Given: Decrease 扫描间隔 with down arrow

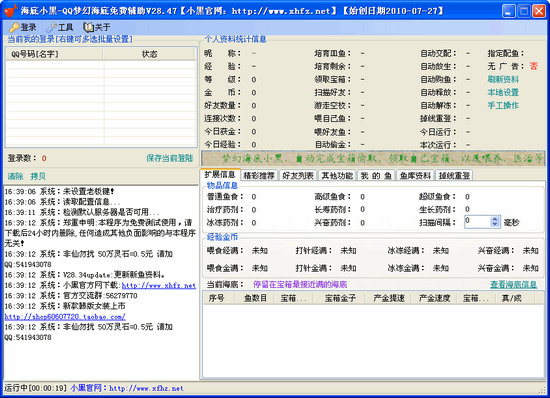Looking at the screenshot, I should click(495, 224).
